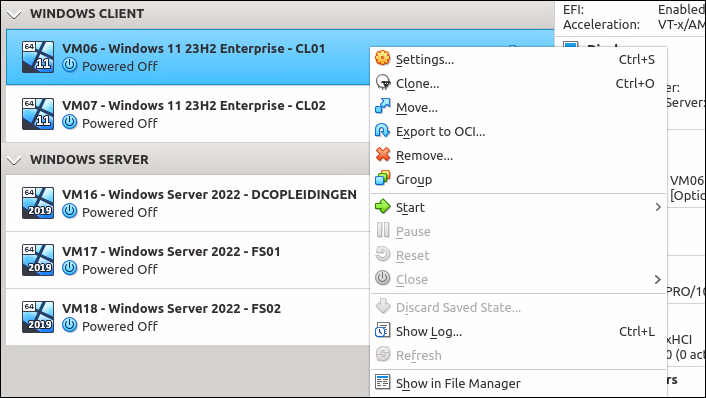Expand the Close submenu arrow
Image resolution: width=706 pixels, height=398 pixels.
coord(658,279)
